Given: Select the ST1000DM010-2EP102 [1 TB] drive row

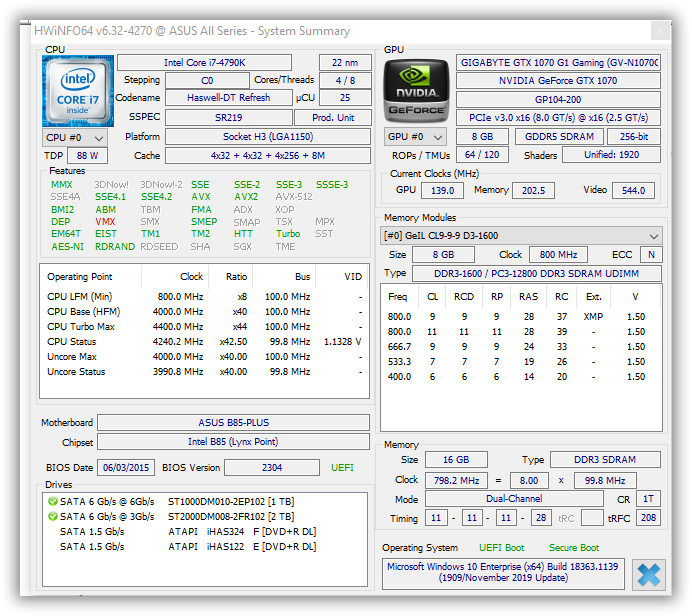Looking at the screenshot, I should (x=205, y=502).
